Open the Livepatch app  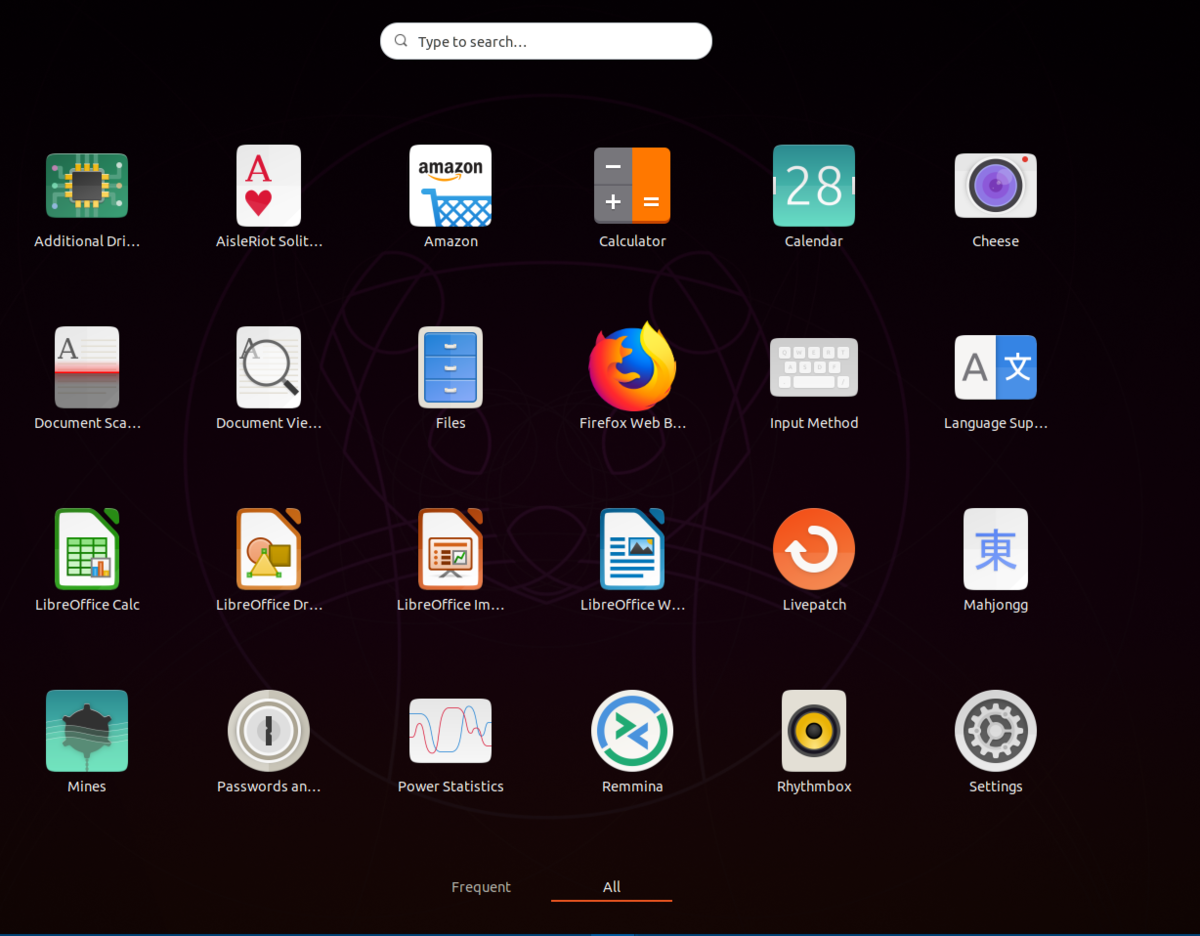click(x=814, y=549)
